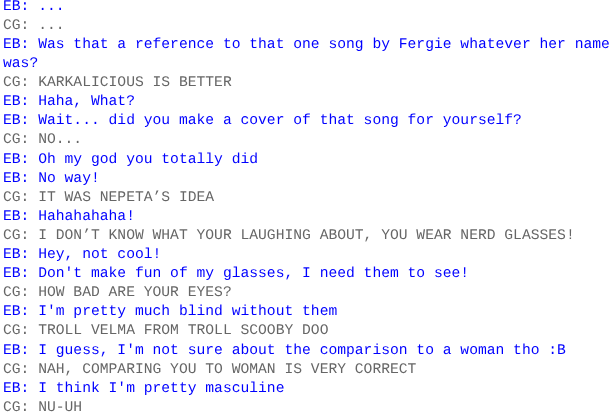Click "HOW BAD ARE YOUR EYES?" message

click(117, 291)
